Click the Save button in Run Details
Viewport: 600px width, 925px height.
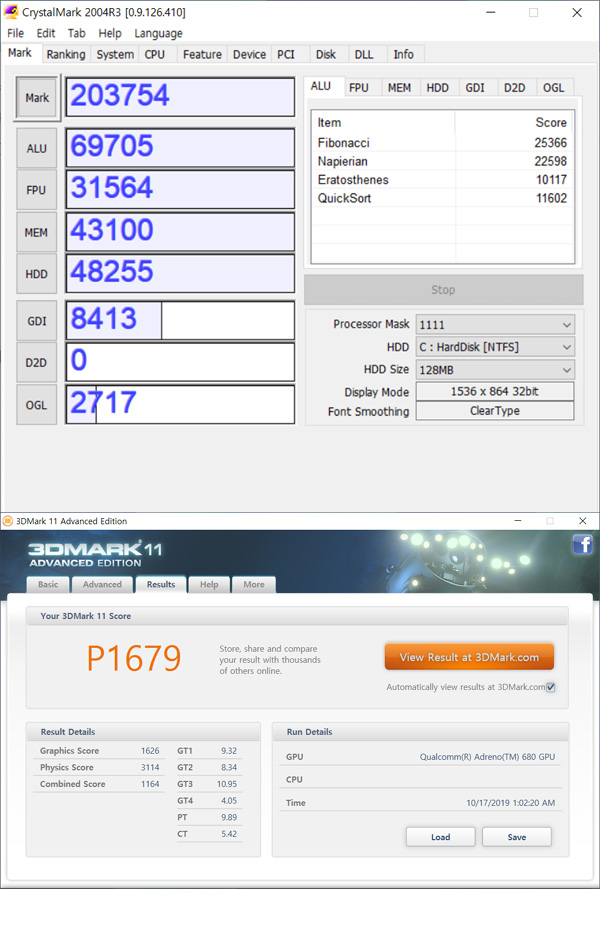[517, 837]
